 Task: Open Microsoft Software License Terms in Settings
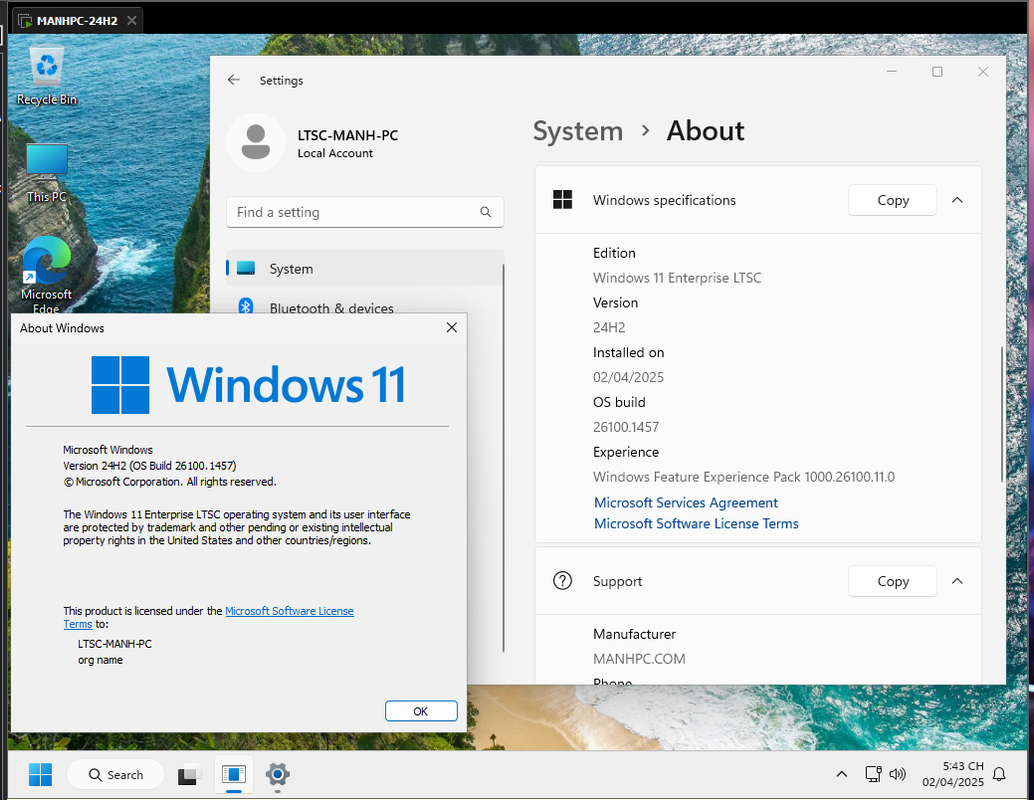(x=696, y=524)
